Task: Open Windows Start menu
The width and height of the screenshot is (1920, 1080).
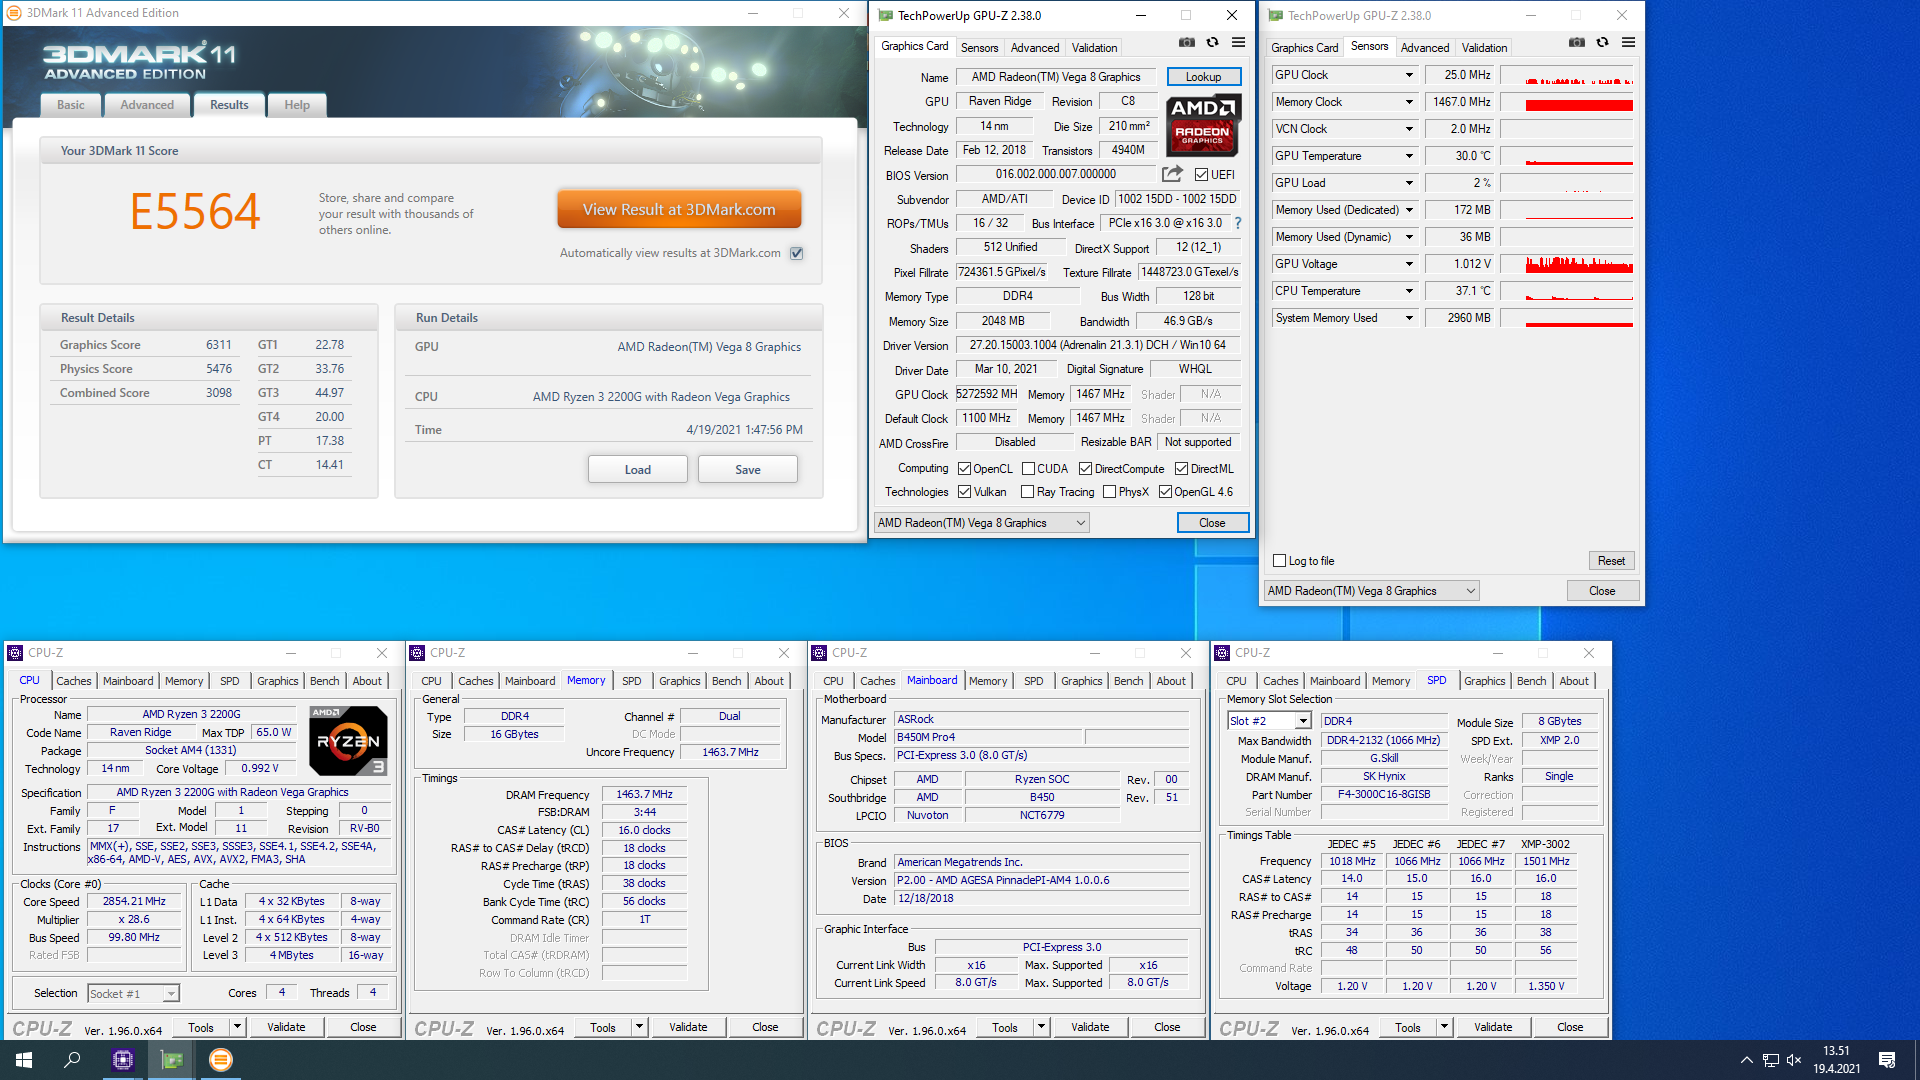Action: [24, 1060]
